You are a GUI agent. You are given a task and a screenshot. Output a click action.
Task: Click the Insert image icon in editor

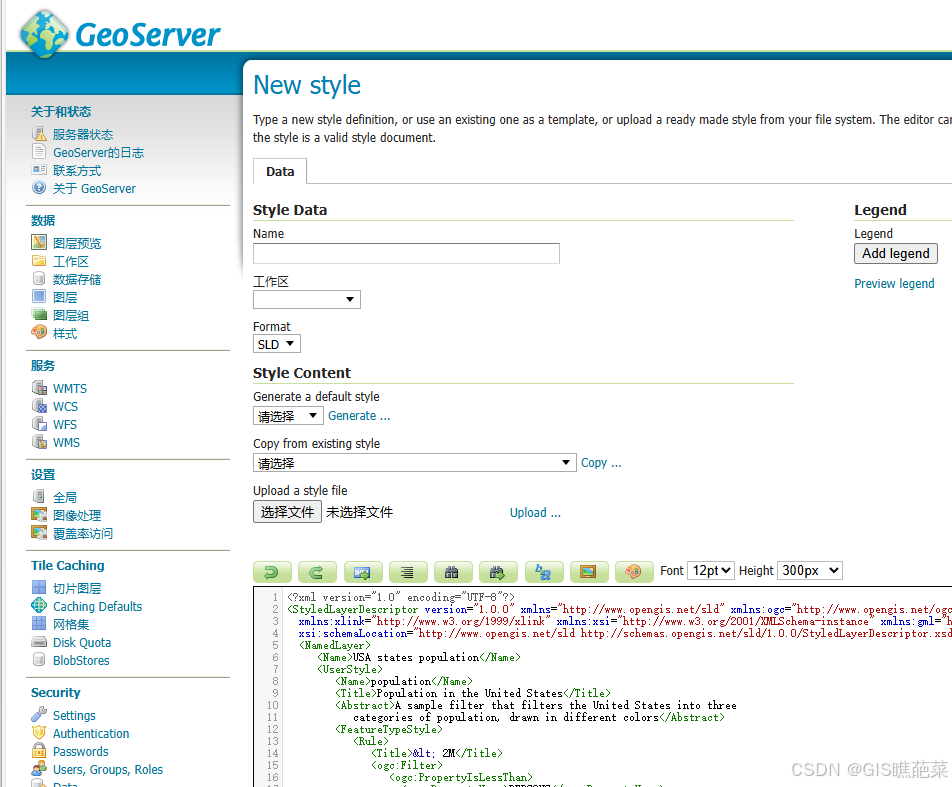coord(588,571)
